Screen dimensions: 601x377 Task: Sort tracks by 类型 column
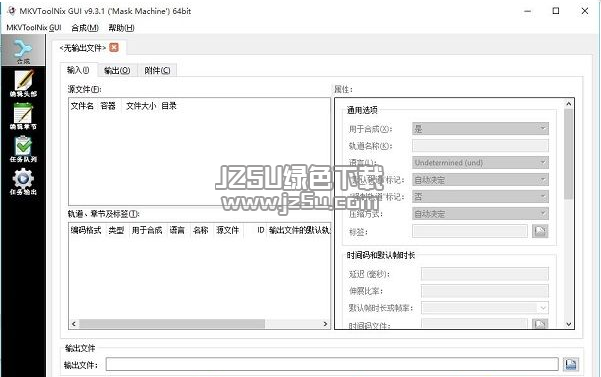coord(116,230)
